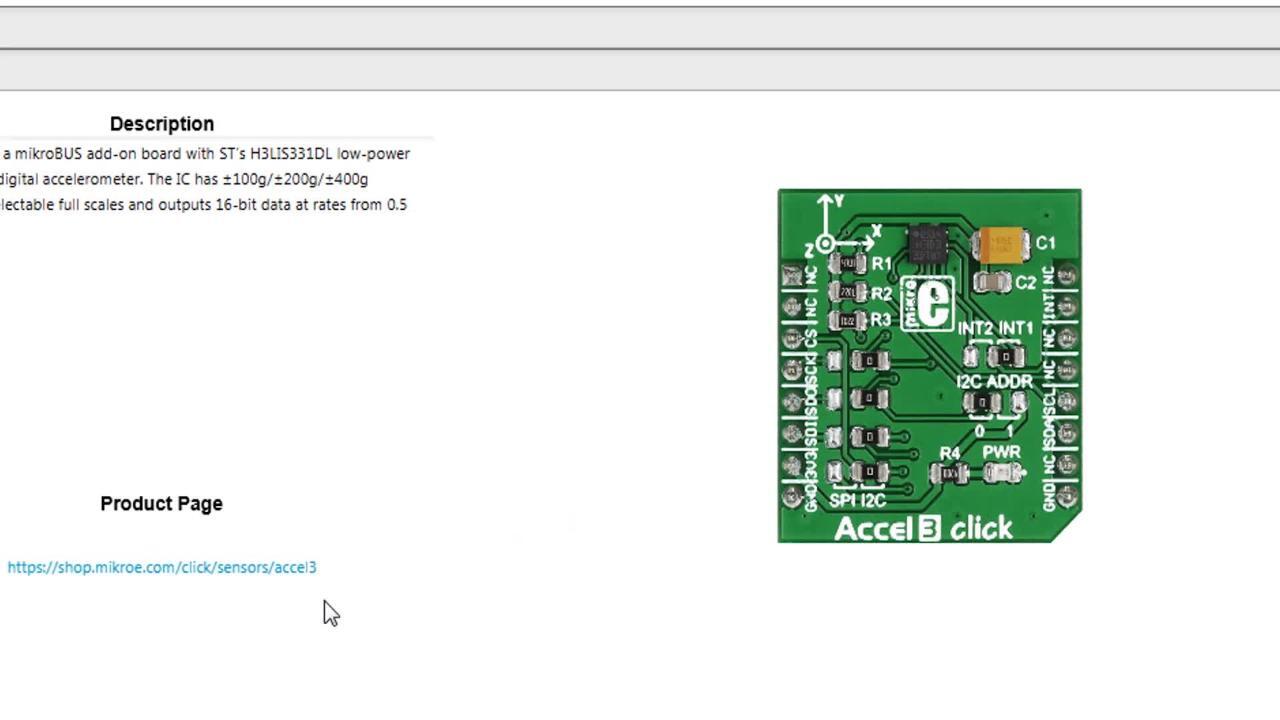Click the line about 16-bit data rates

pyautogui.click(x=203, y=204)
